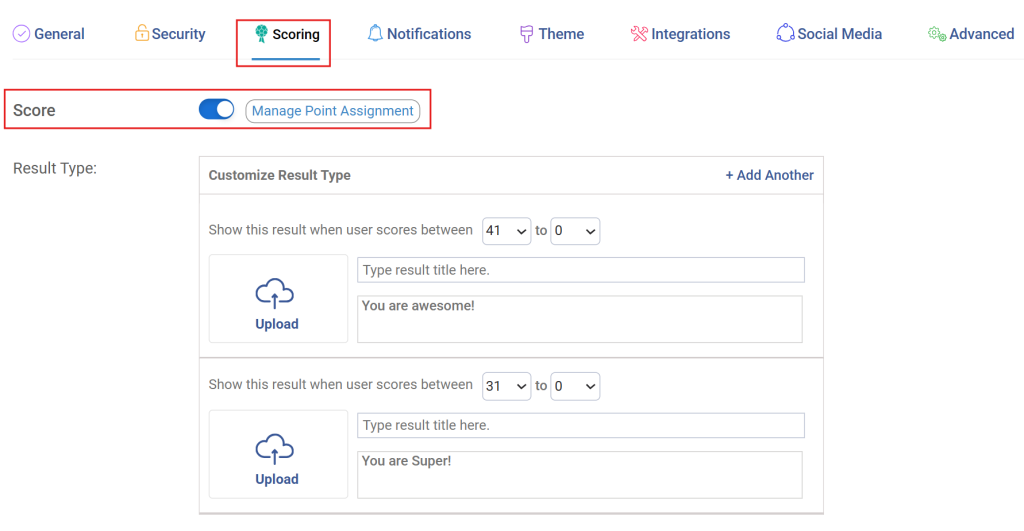This screenshot has height=531, width=1024.
Task: Open the 31 score minimum dropdown
Action: [506, 386]
